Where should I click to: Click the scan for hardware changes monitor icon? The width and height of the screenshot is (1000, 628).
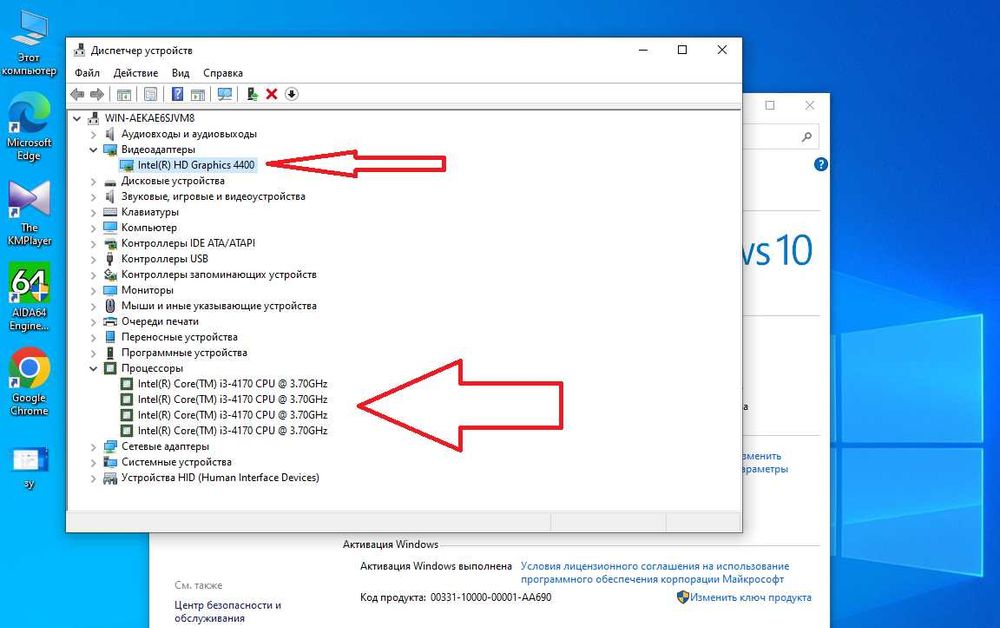click(224, 94)
